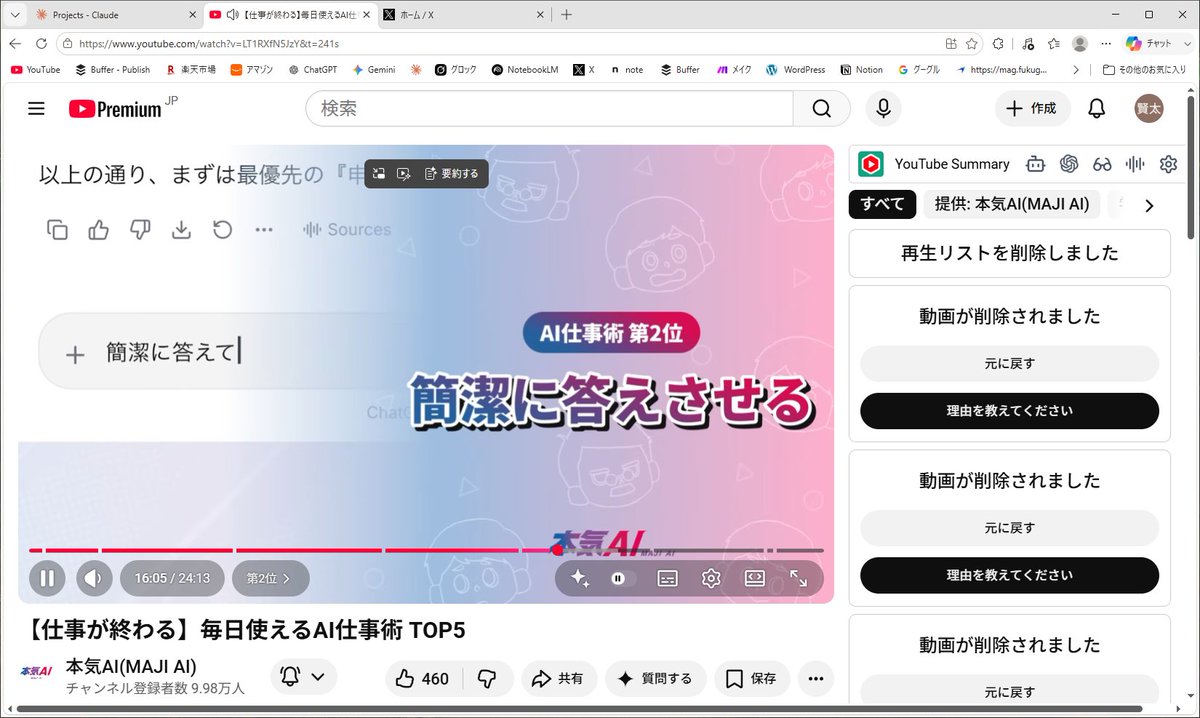The image size is (1200, 718).
Task: Add this page to favorites with the star
Action: (x=972, y=43)
